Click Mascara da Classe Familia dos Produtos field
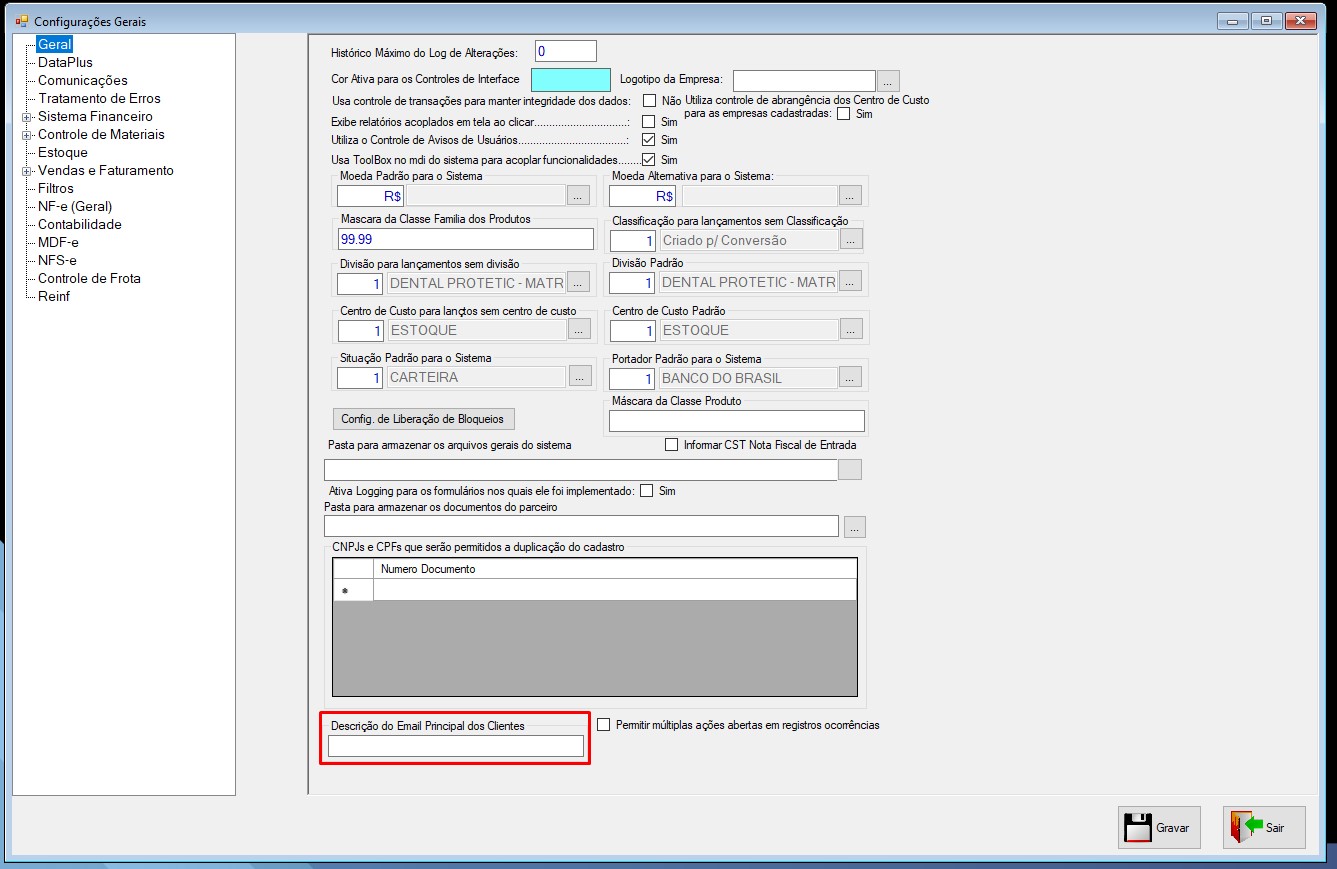Screen dimensions: 1337x869 466,239
